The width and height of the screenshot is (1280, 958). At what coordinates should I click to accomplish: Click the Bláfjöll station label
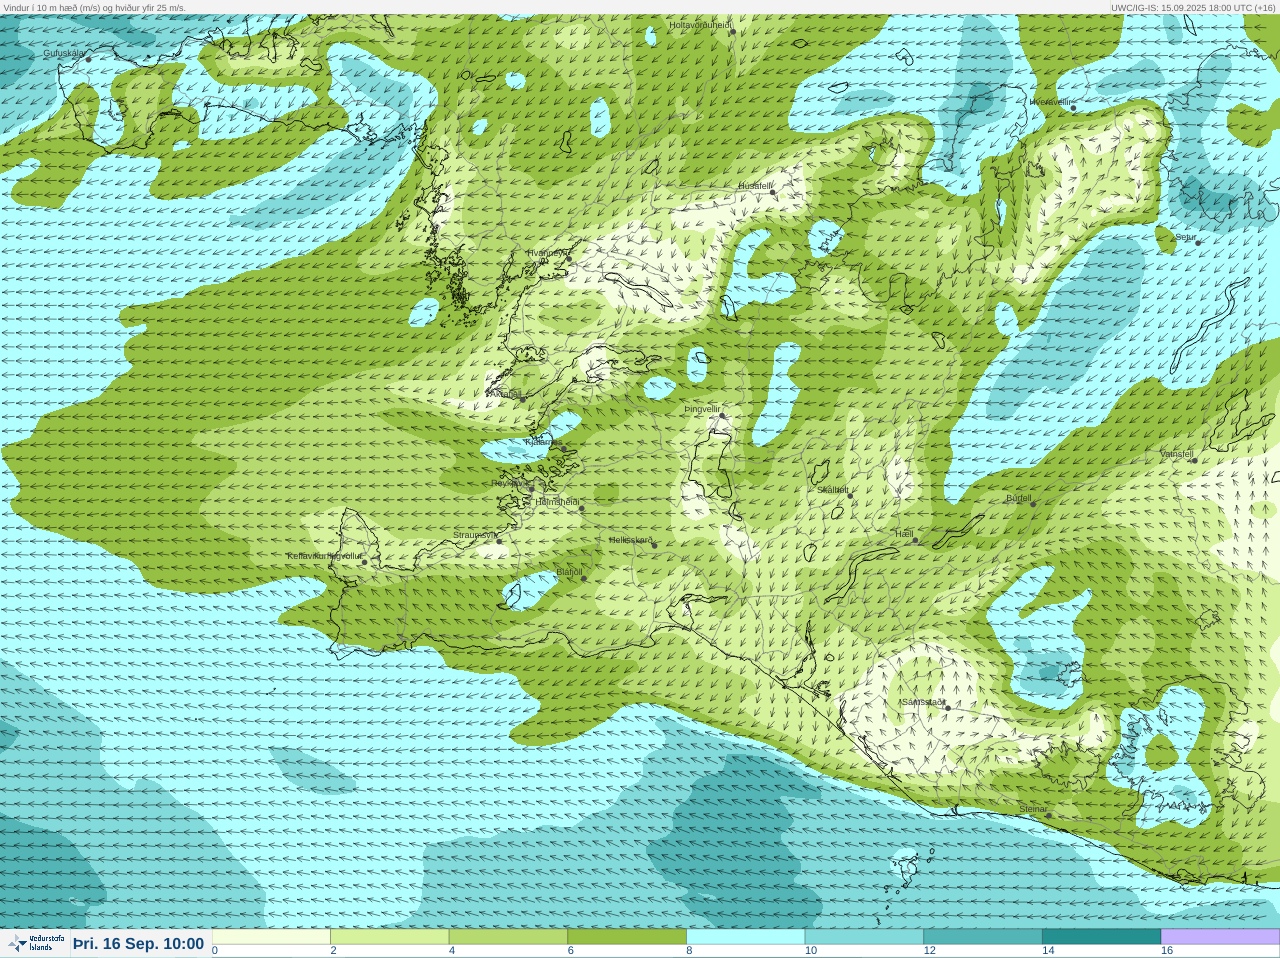pyautogui.click(x=569, y=572)
